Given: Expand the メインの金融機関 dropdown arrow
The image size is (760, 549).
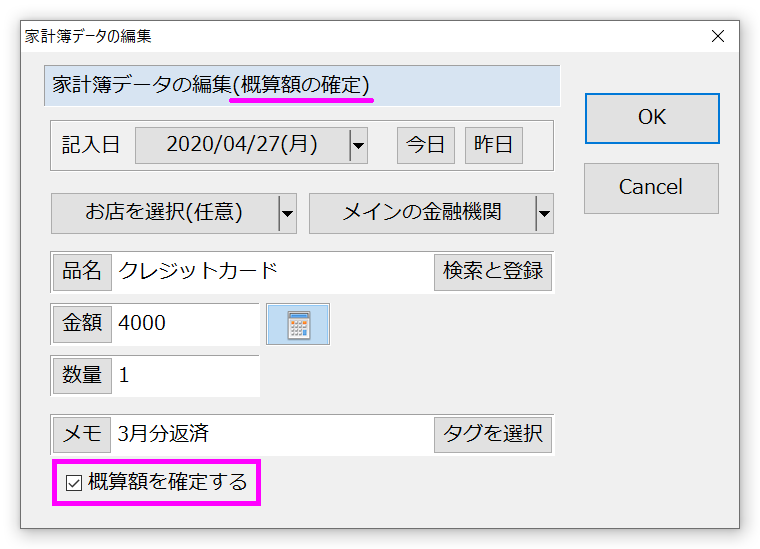Looking at the screenshot, I should [x=544, y=213].
